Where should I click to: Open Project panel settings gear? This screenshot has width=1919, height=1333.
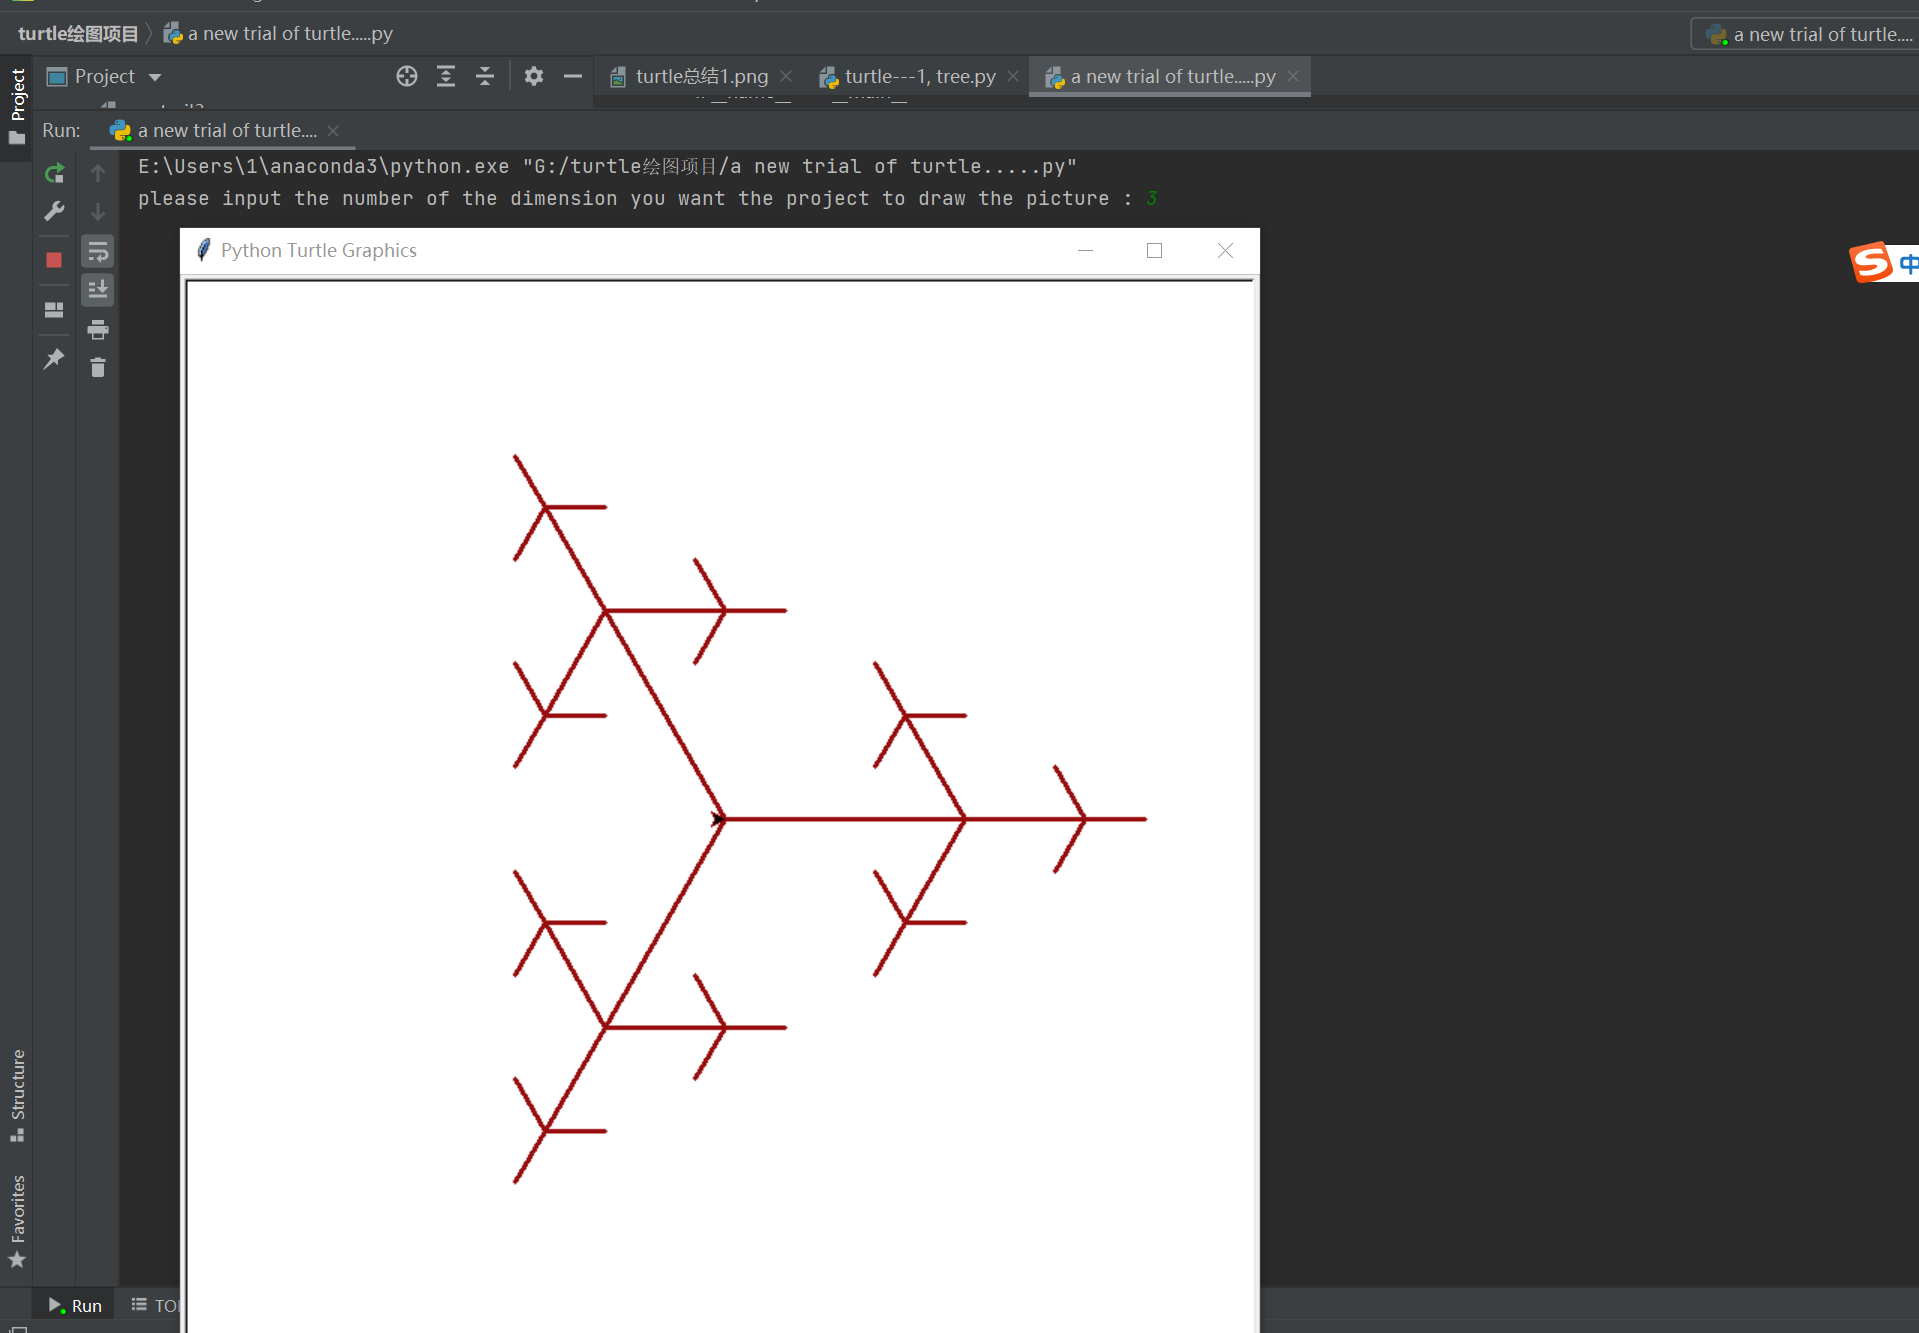click(x=534, y=76)
